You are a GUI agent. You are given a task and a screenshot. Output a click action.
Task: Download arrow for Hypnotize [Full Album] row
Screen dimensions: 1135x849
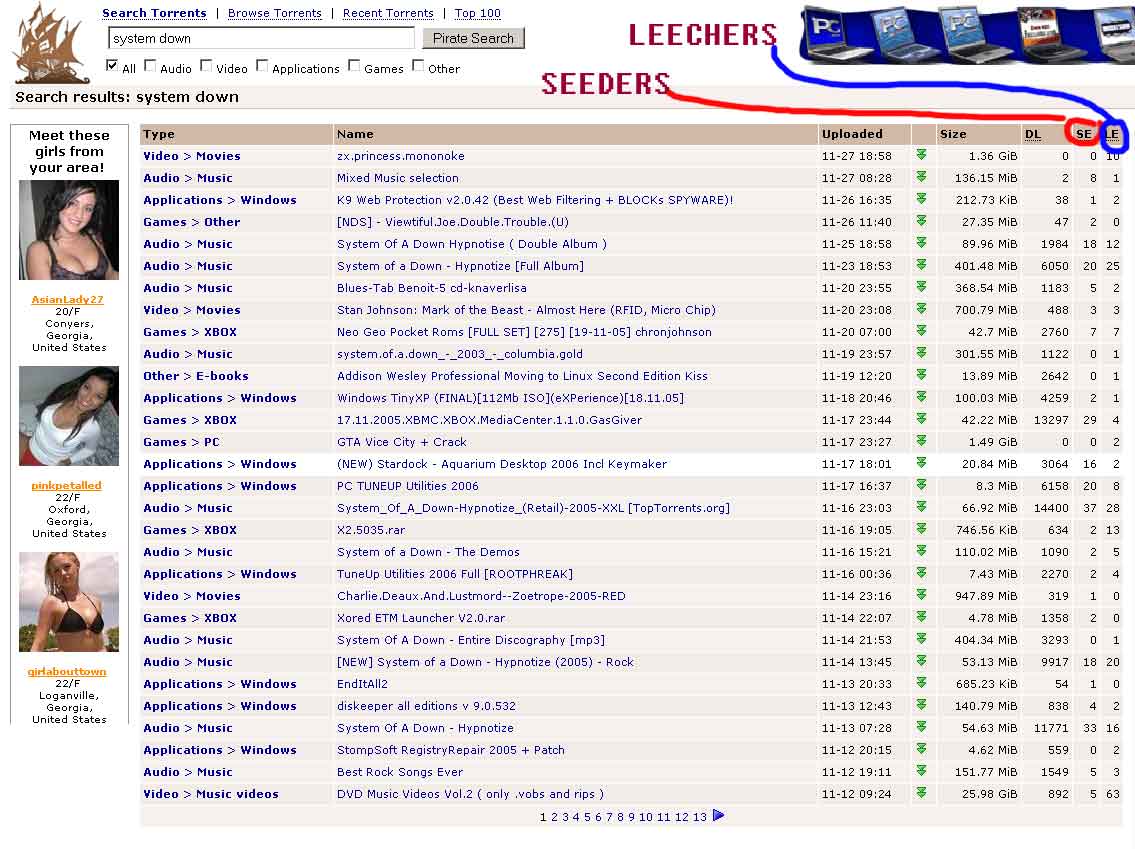(921, 264)
